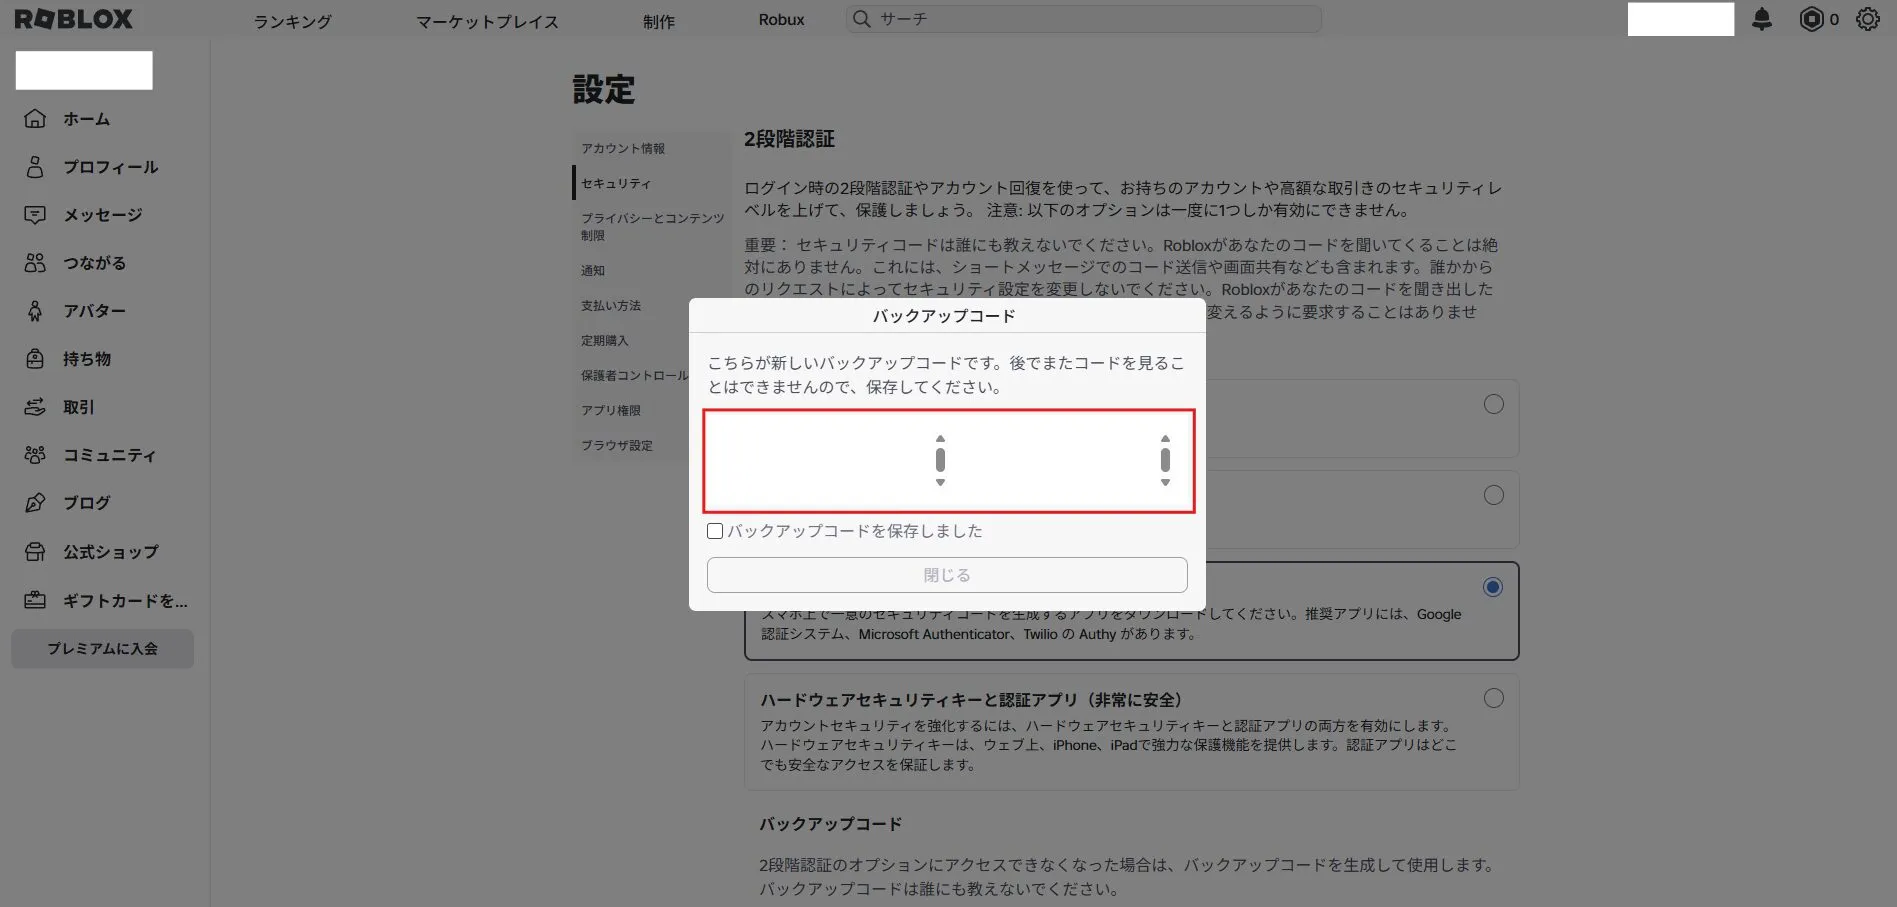Go to ホーム in sidebar

pos(87,119)
